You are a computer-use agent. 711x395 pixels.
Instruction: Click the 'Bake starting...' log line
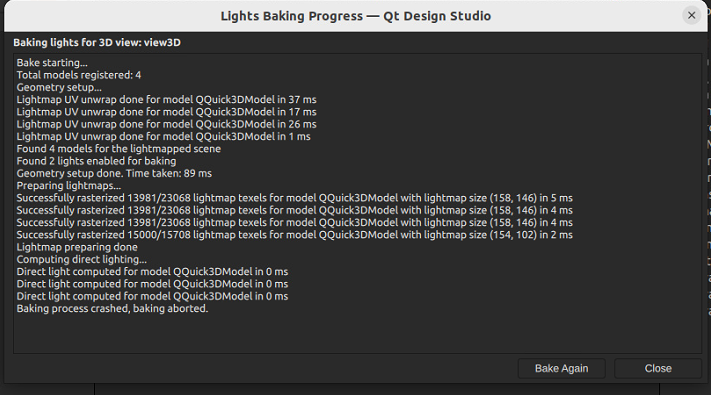pyautogui.click(x=52, y=63)
